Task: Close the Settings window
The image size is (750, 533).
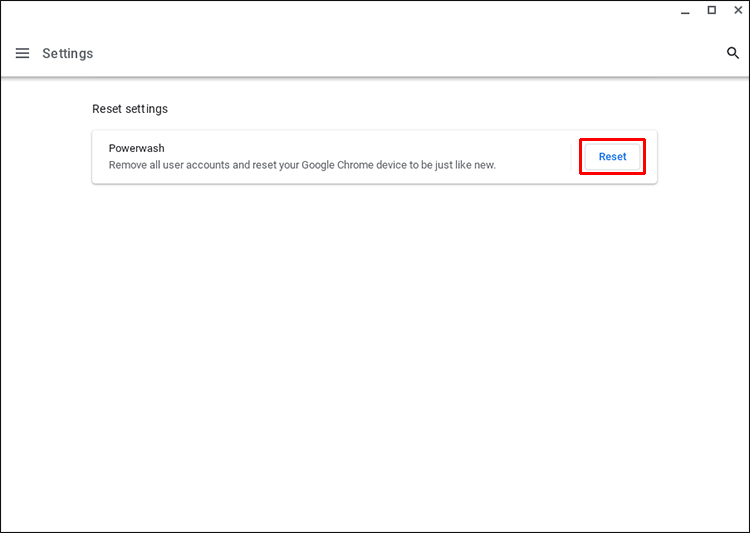Action: (738, 10)
